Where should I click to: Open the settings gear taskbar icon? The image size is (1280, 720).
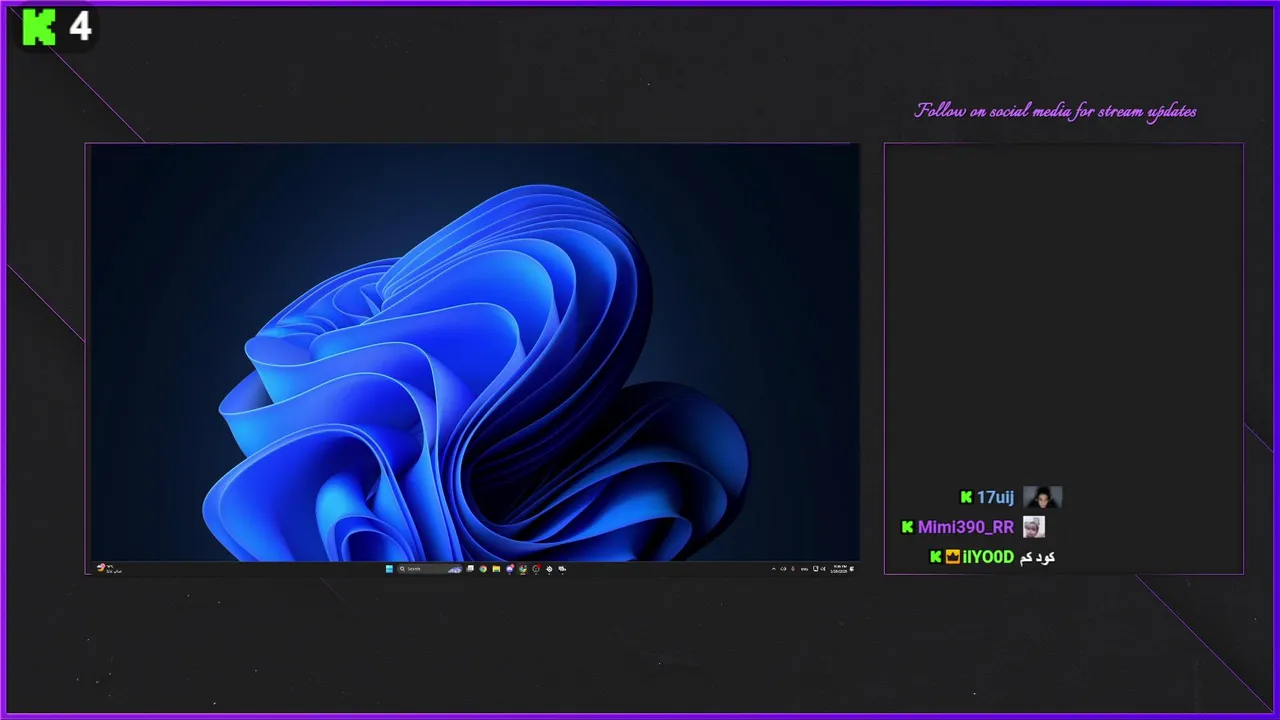point(549,569)
